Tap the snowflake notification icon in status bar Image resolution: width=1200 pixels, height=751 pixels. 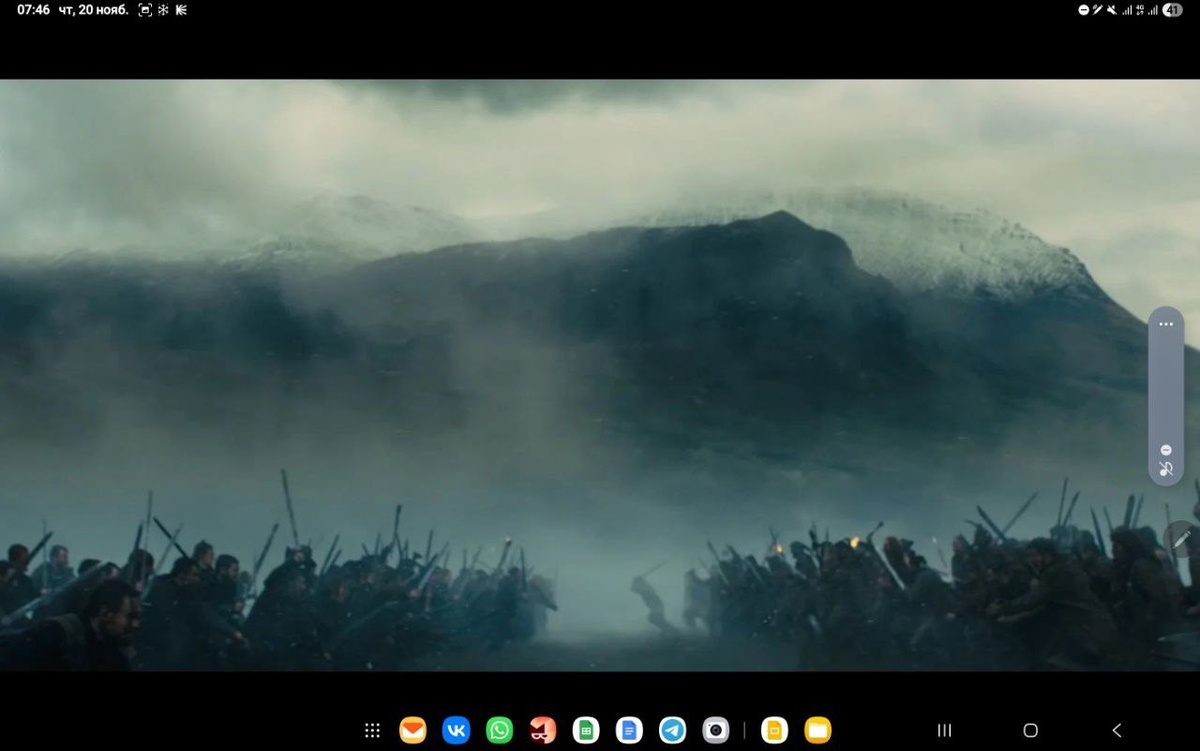(163, 10)
